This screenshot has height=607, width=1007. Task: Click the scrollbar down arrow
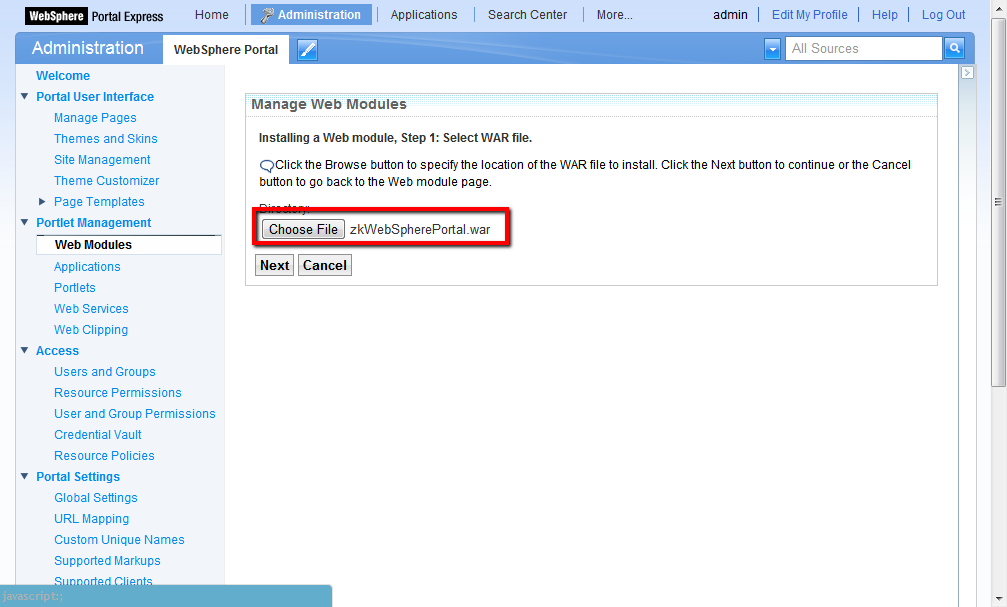click(x=998, y=599)
